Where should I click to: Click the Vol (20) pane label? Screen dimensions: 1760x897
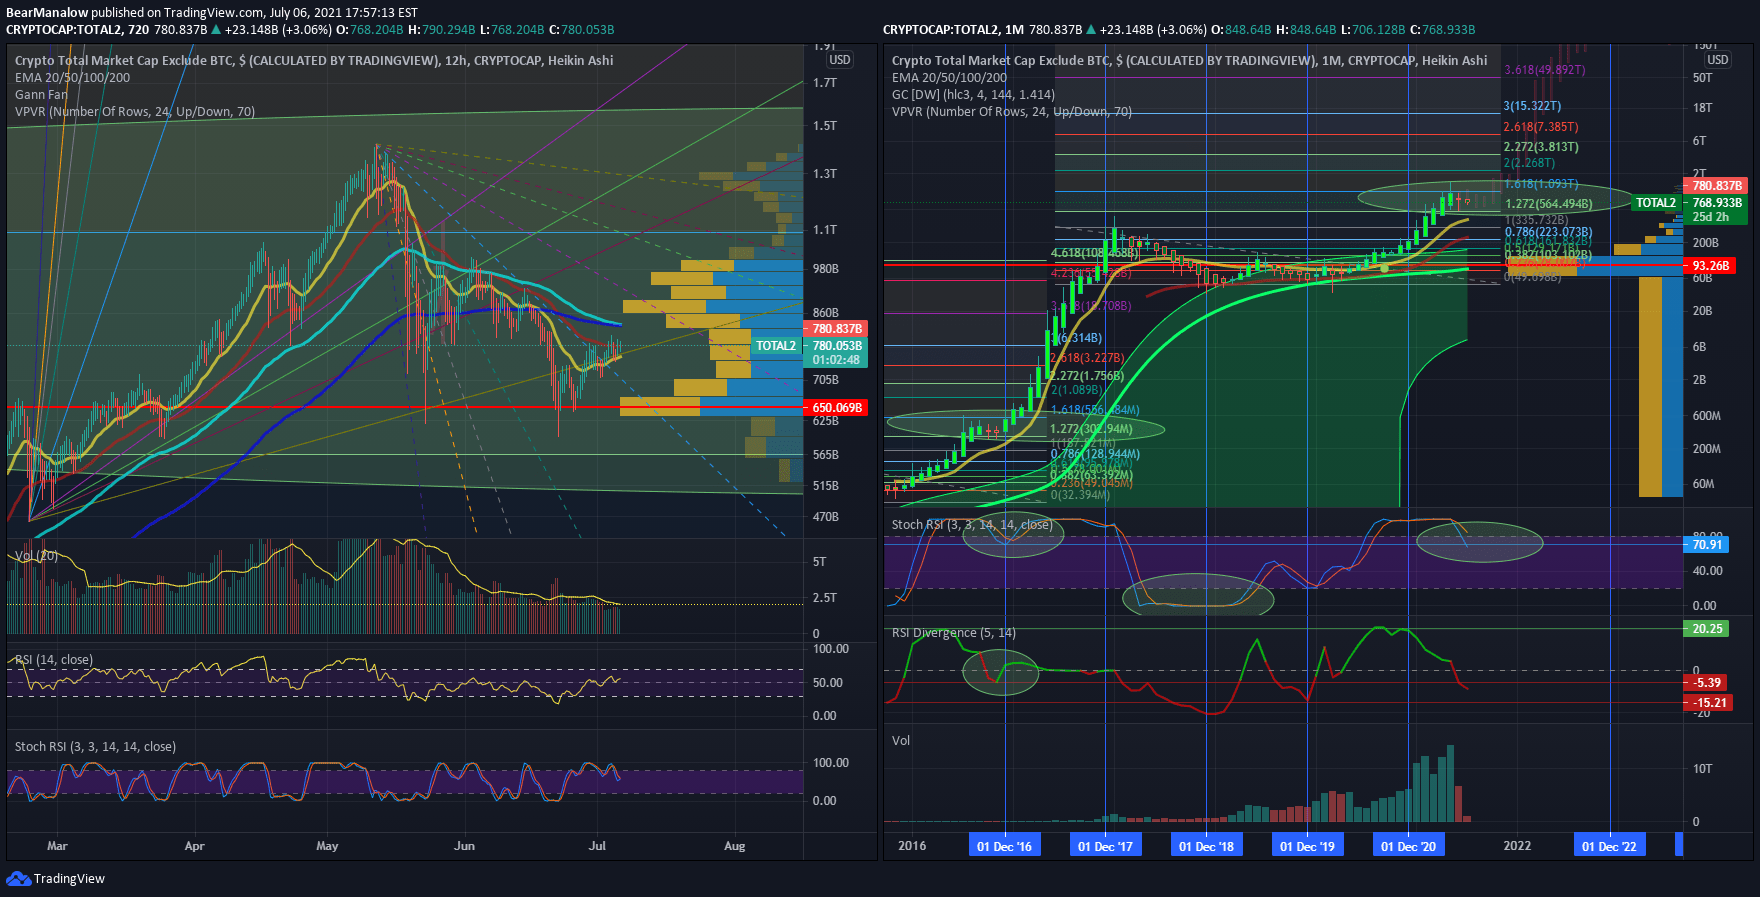(x=35, y=555)
